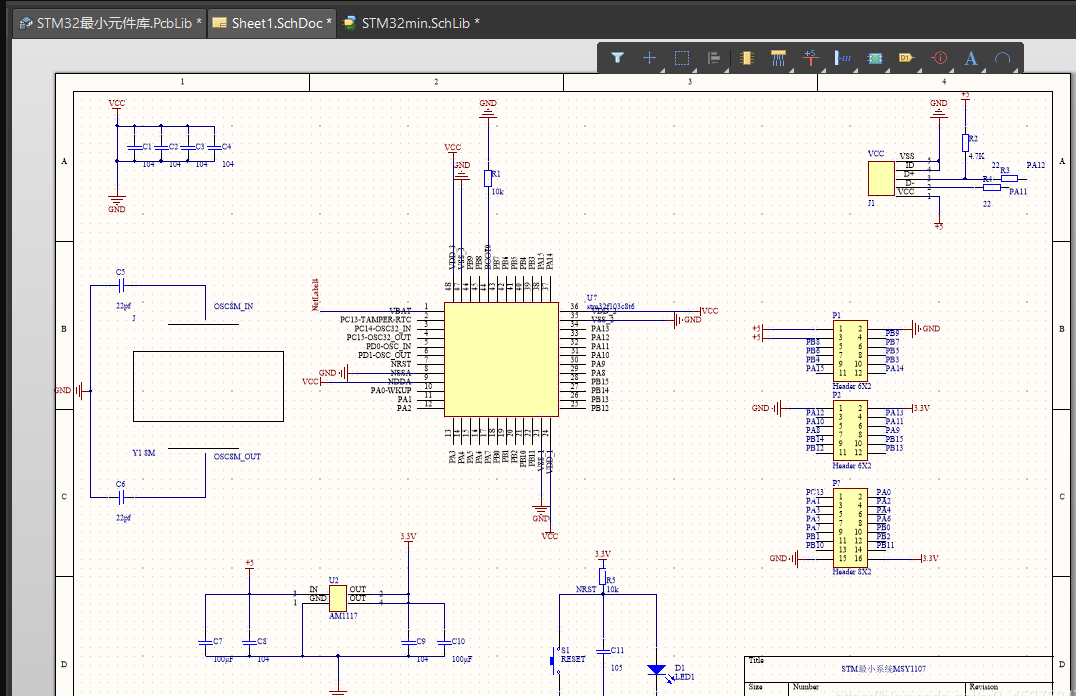Select the USB connector J1 body

click(881, 178)
